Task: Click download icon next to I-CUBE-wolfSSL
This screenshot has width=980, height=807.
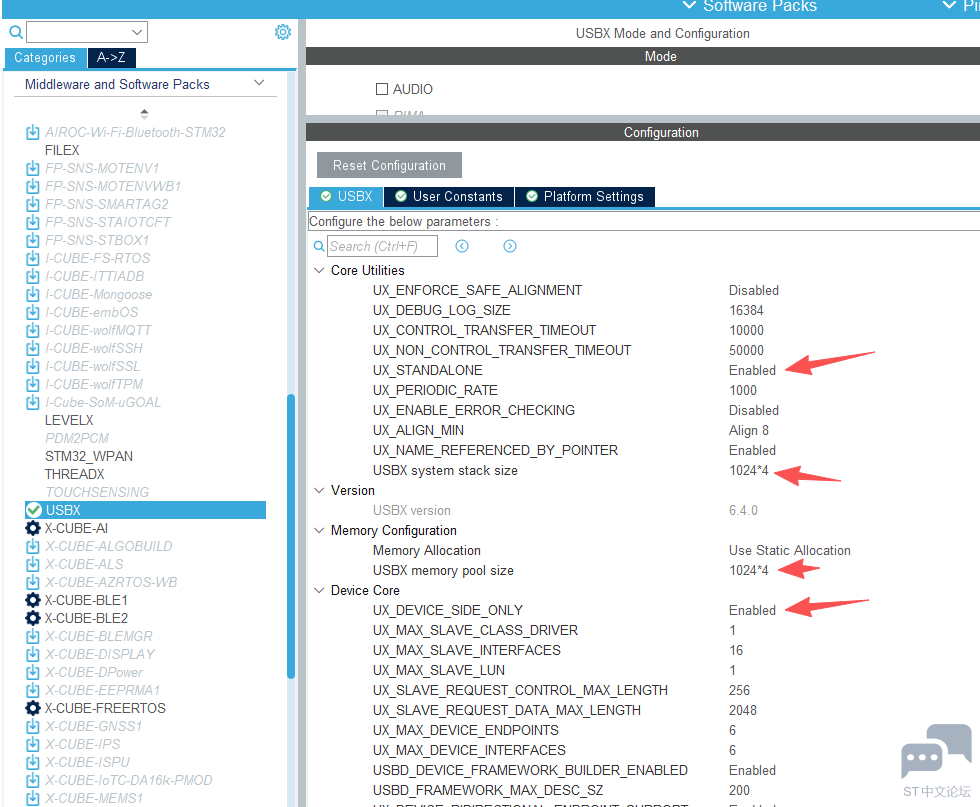Action: (x=32, y=366)
